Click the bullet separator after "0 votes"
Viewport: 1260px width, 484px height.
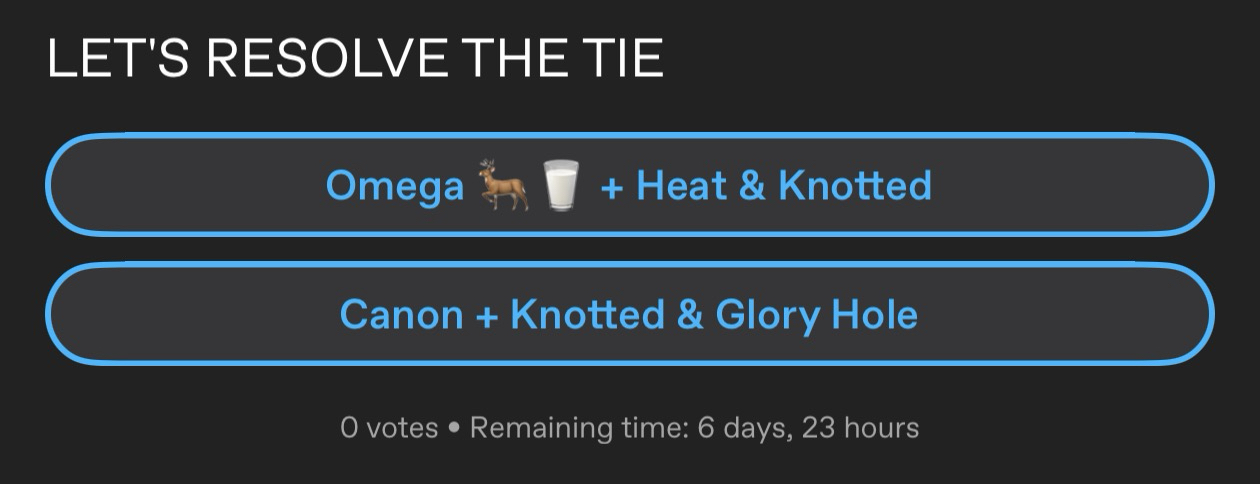pyautogui.click(x=454, y=429)
